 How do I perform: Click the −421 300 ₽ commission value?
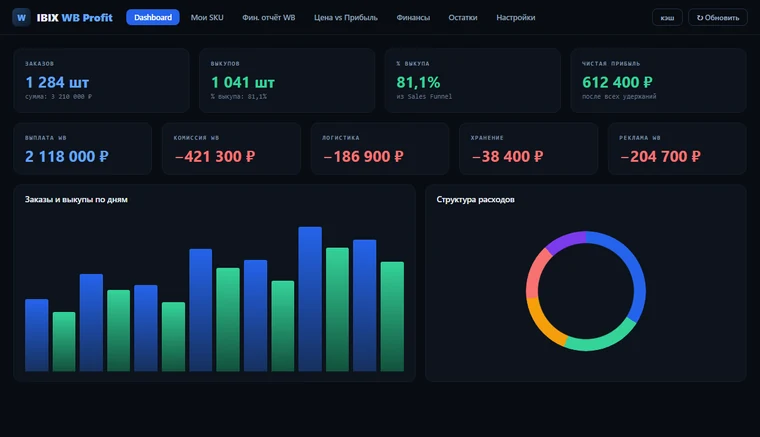pos(215,156)
